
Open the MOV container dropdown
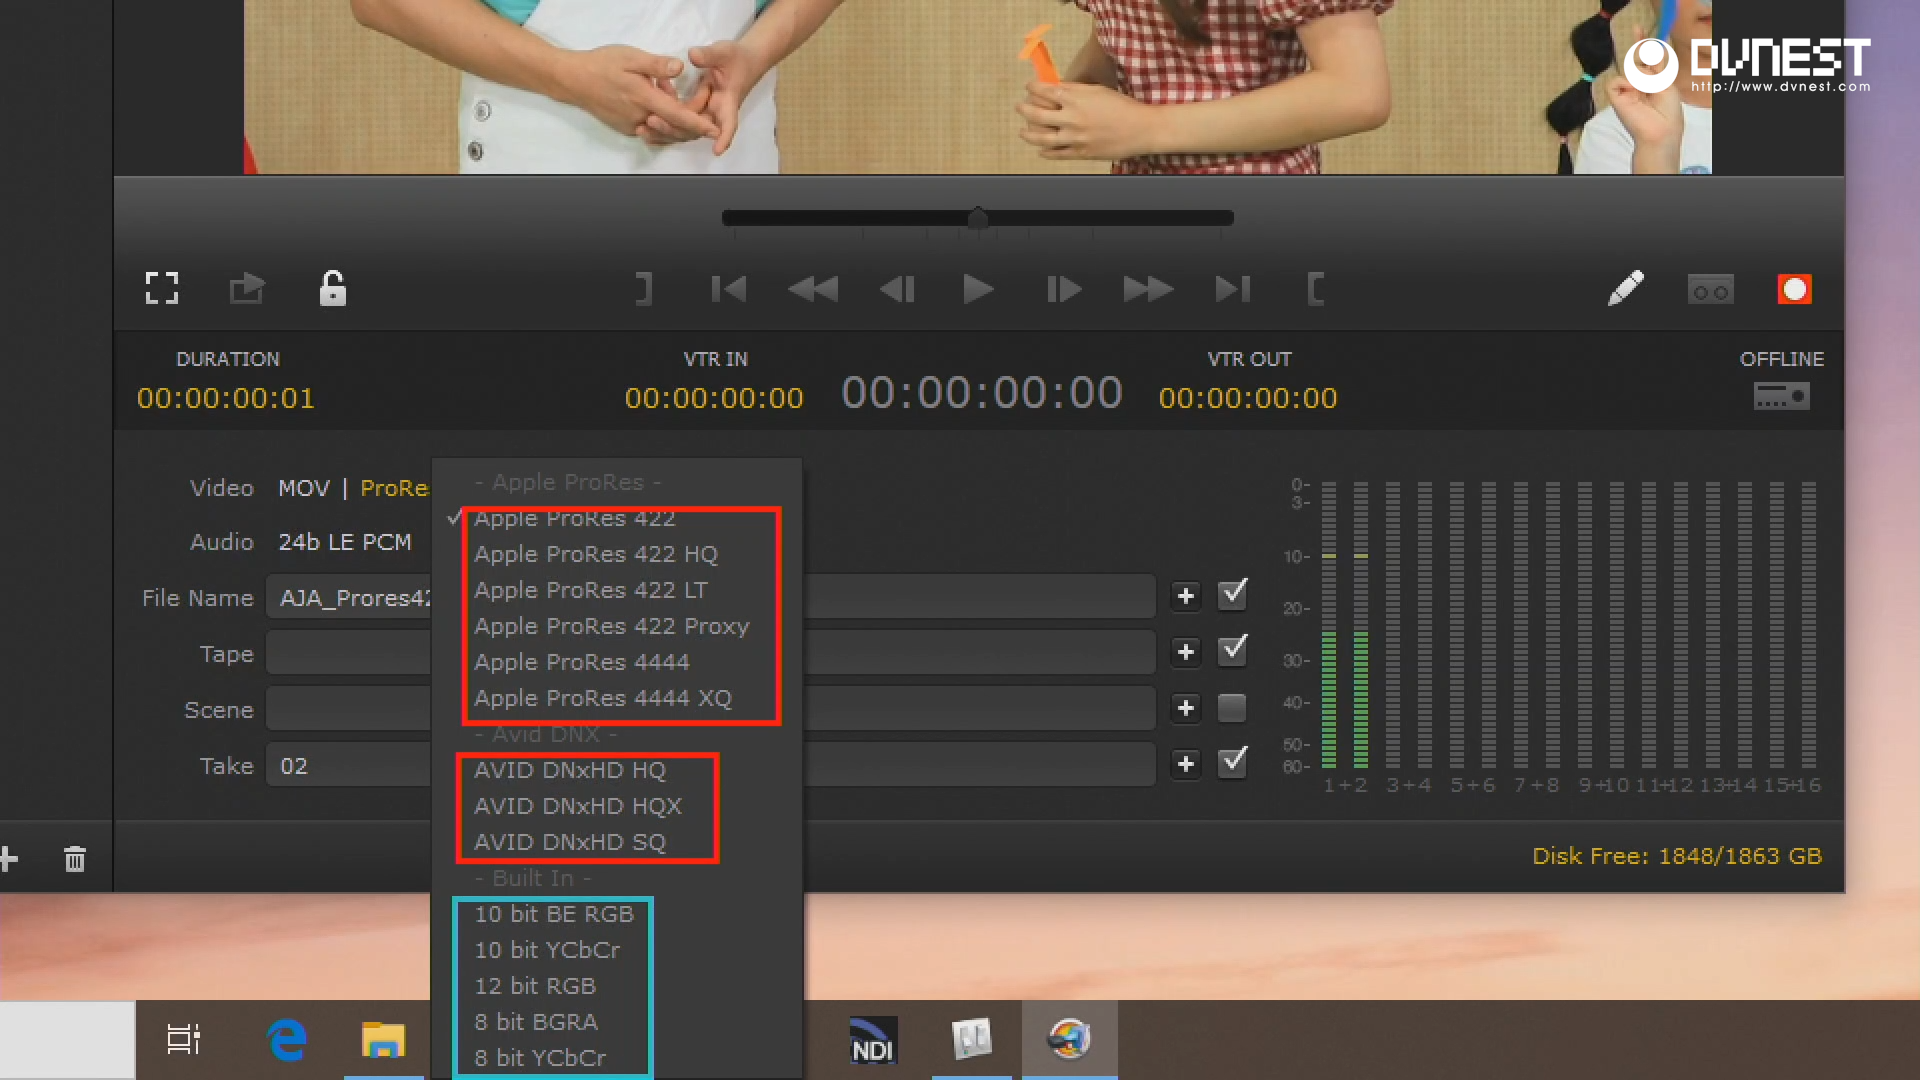303,488
